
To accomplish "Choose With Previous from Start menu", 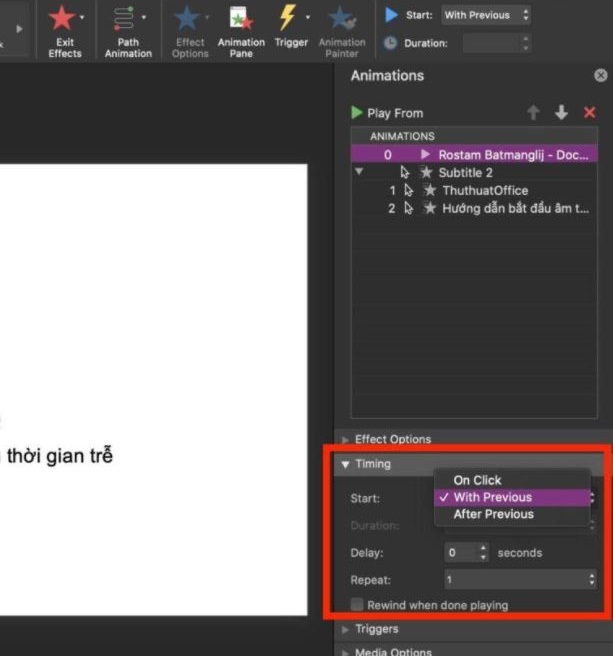I will [x=512, y=497].
